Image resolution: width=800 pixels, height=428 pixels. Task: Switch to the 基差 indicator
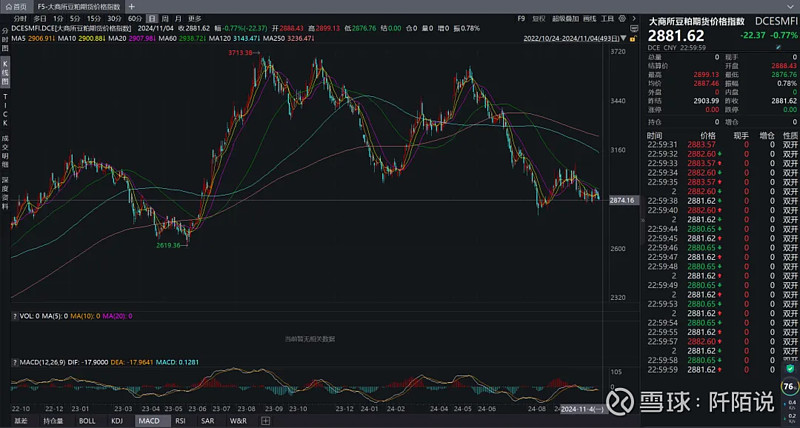pos(21,421)
